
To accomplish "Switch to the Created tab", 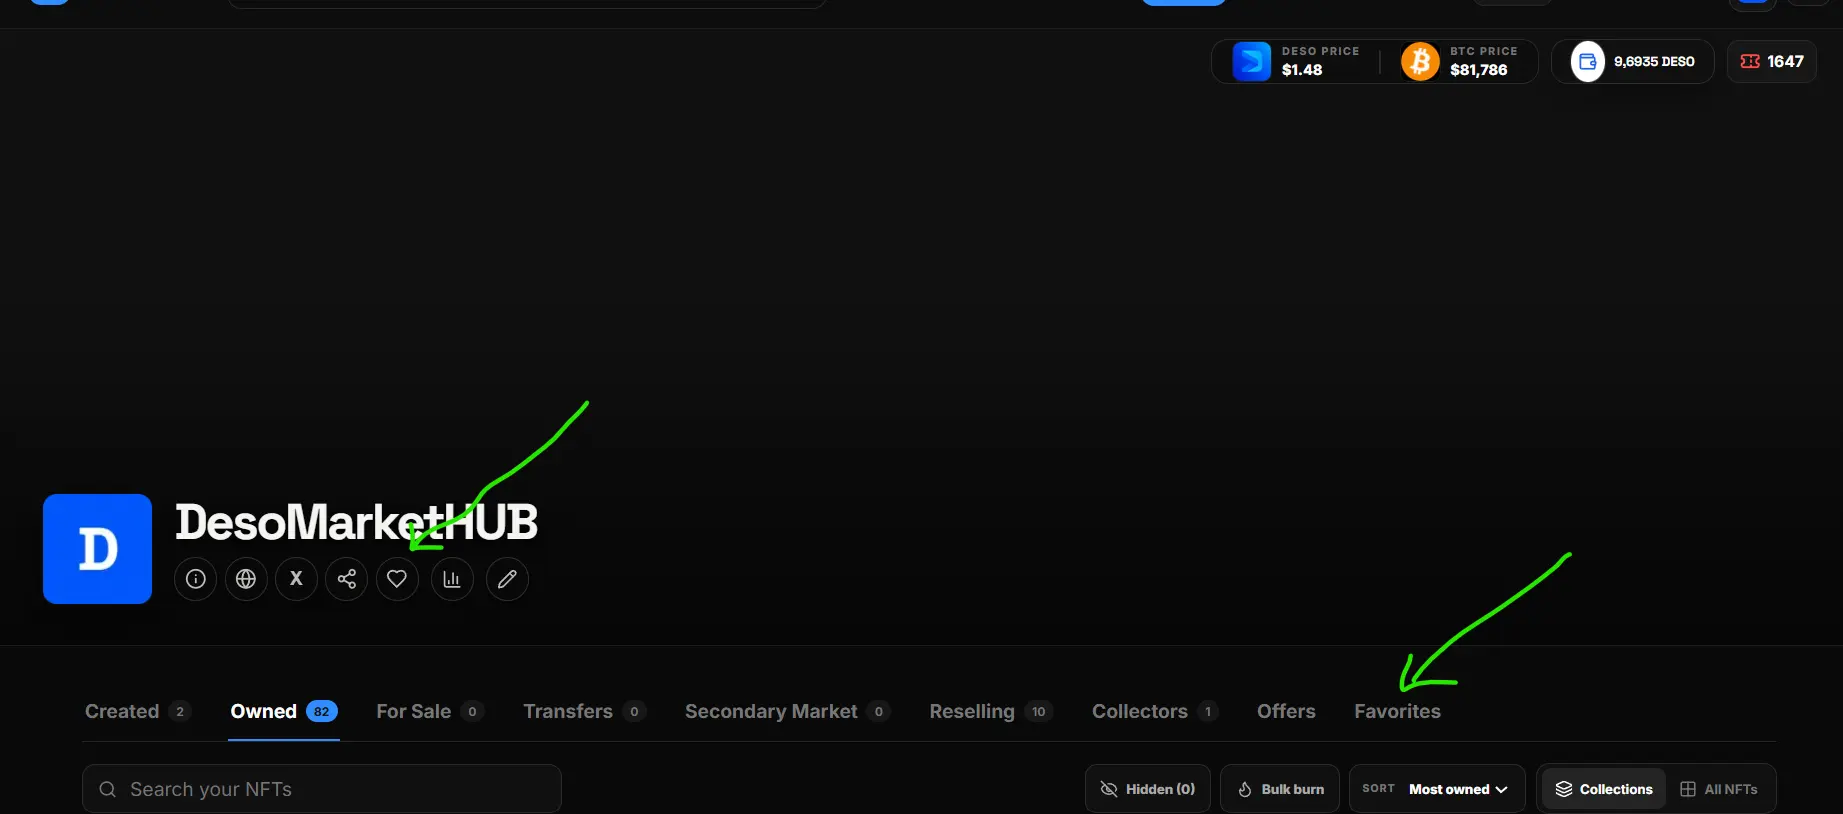I will pyautogui.click(x=138, y=711).
